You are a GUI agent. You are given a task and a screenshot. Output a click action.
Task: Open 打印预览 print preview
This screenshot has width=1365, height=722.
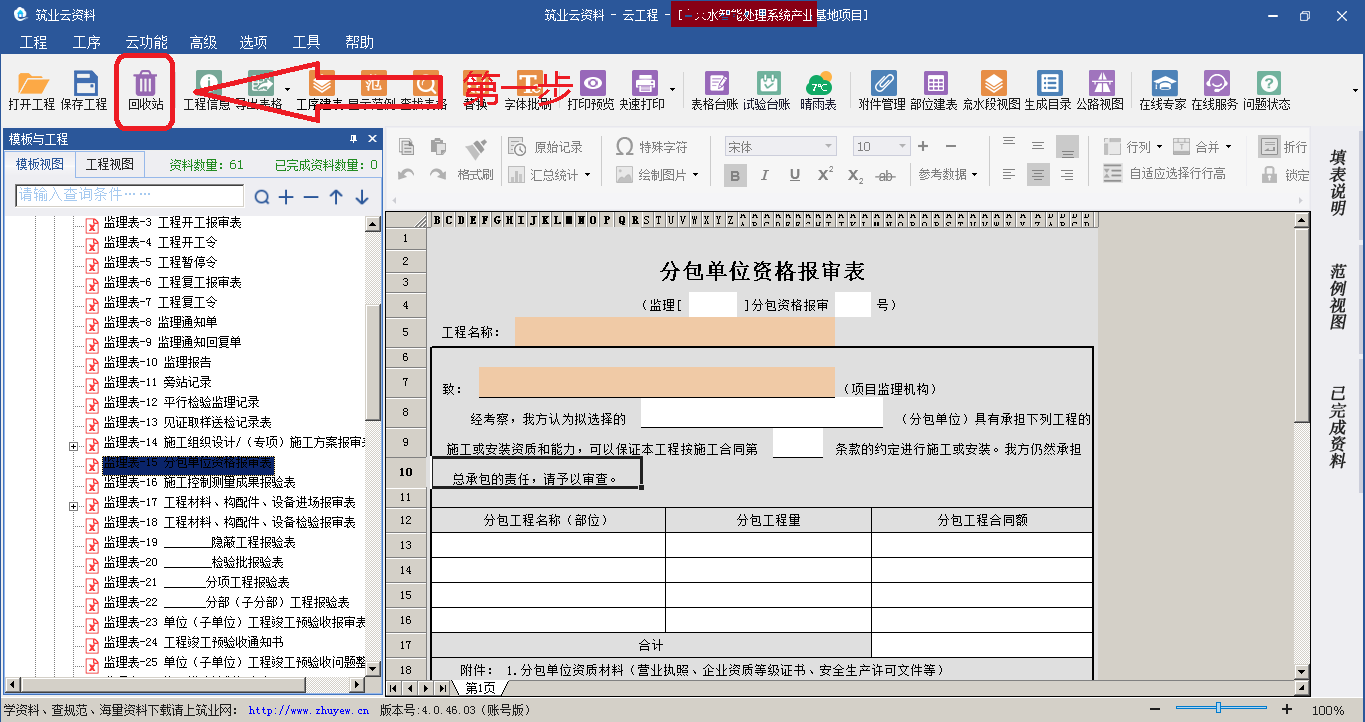point(592,90)
